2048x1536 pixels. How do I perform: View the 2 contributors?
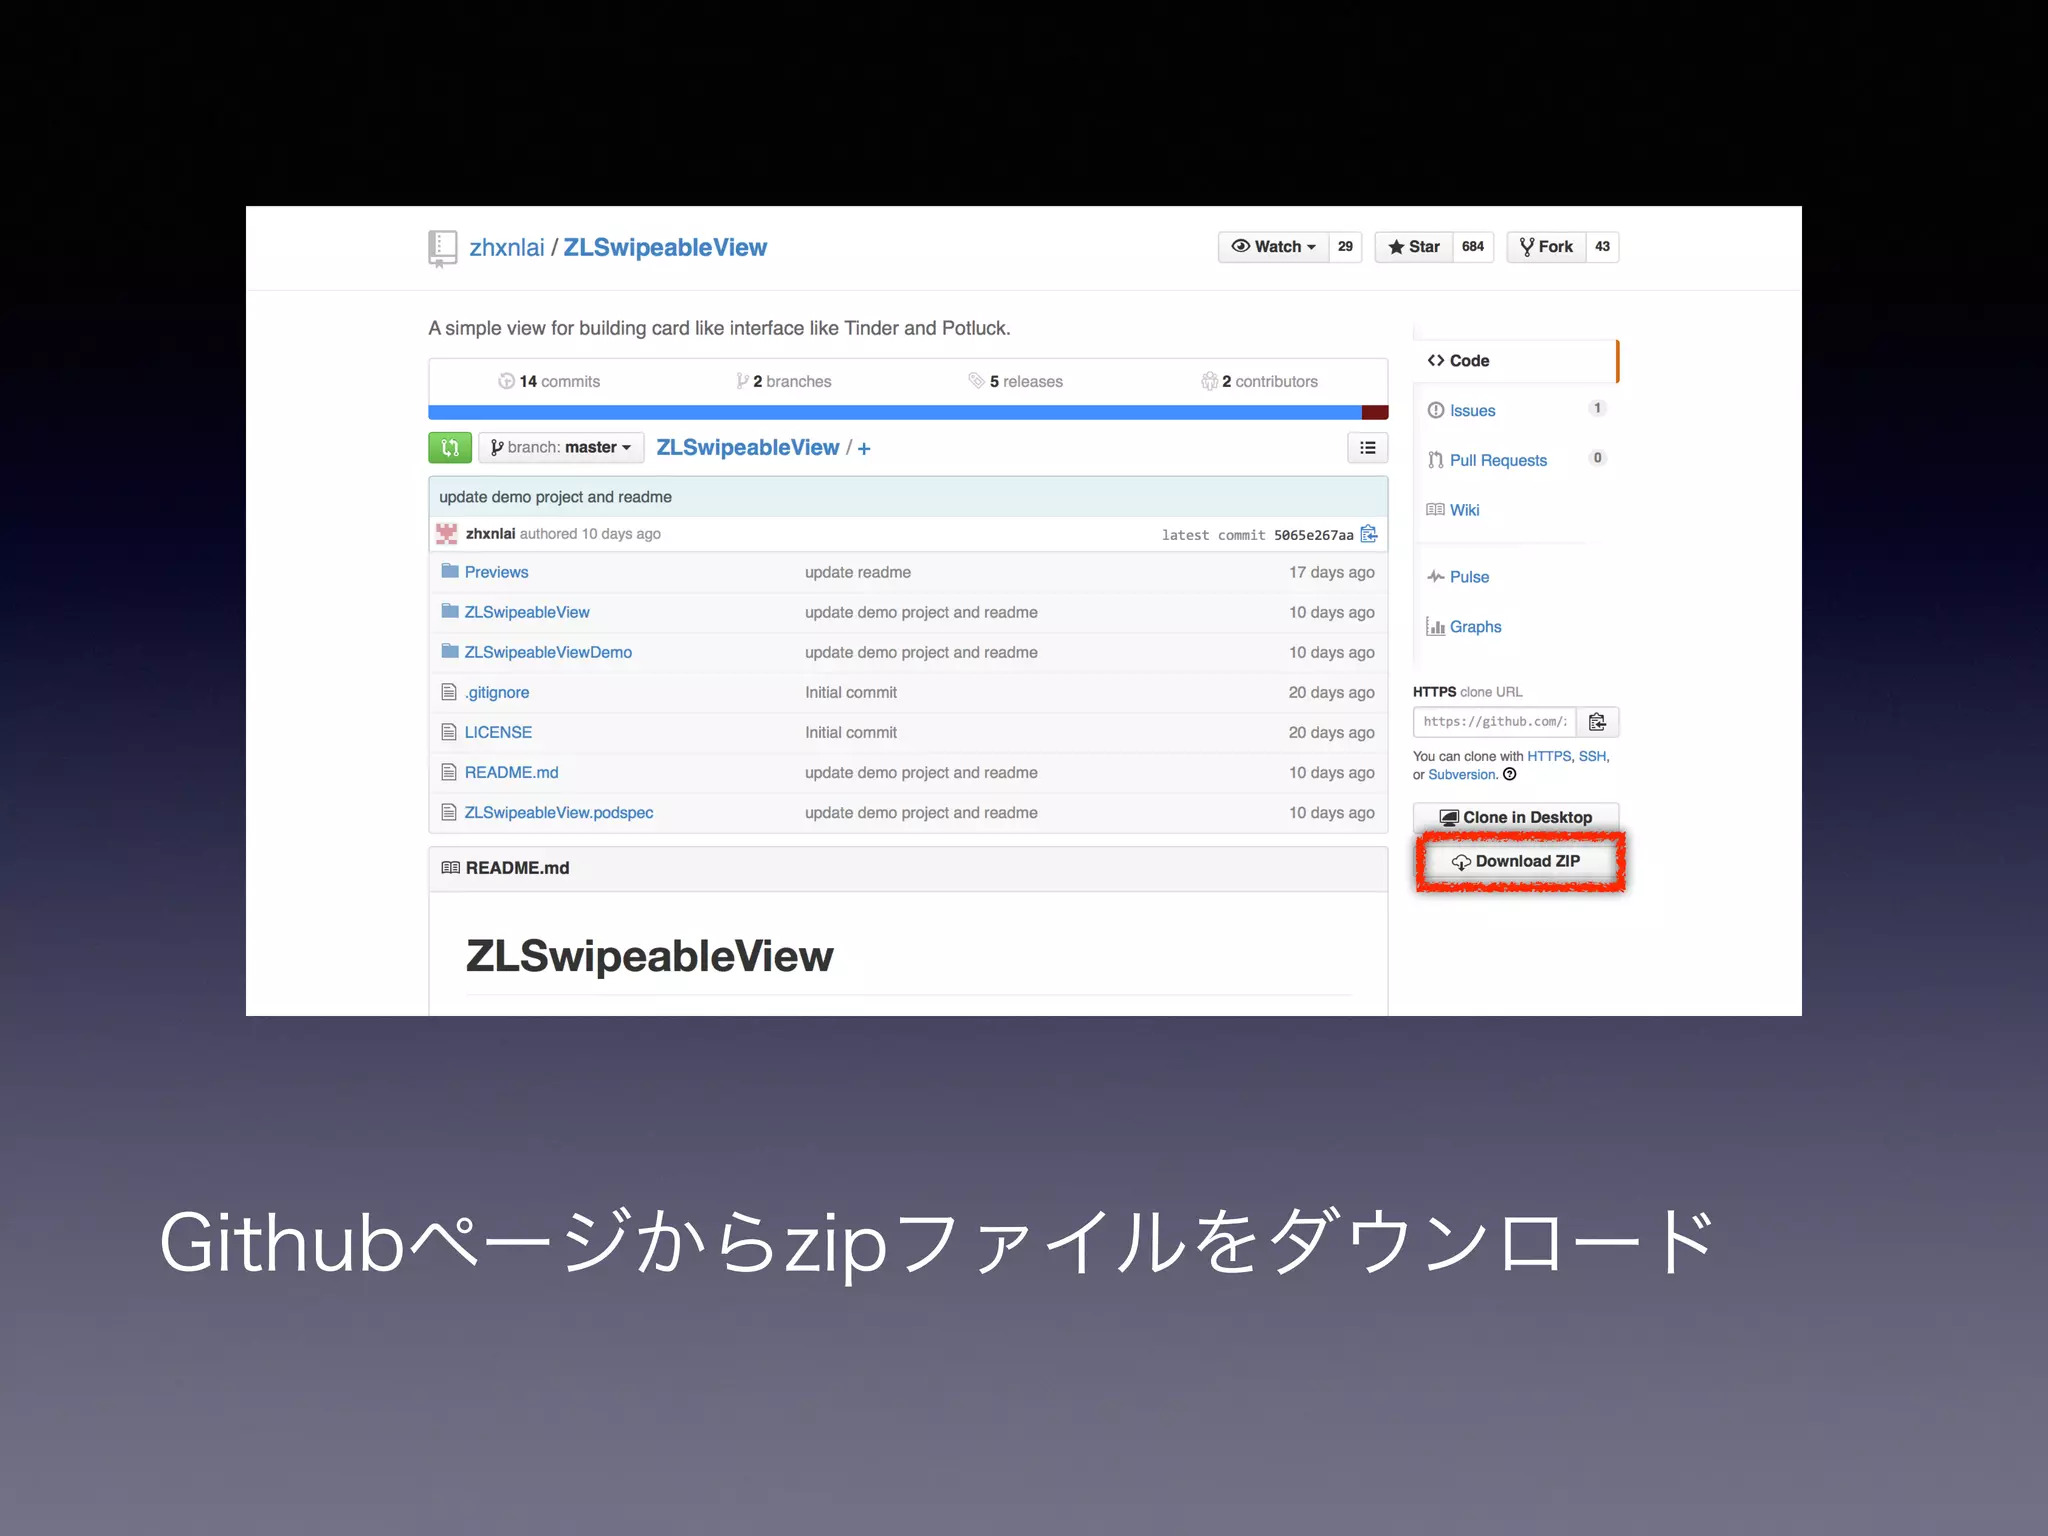(x=1259, y=381)
